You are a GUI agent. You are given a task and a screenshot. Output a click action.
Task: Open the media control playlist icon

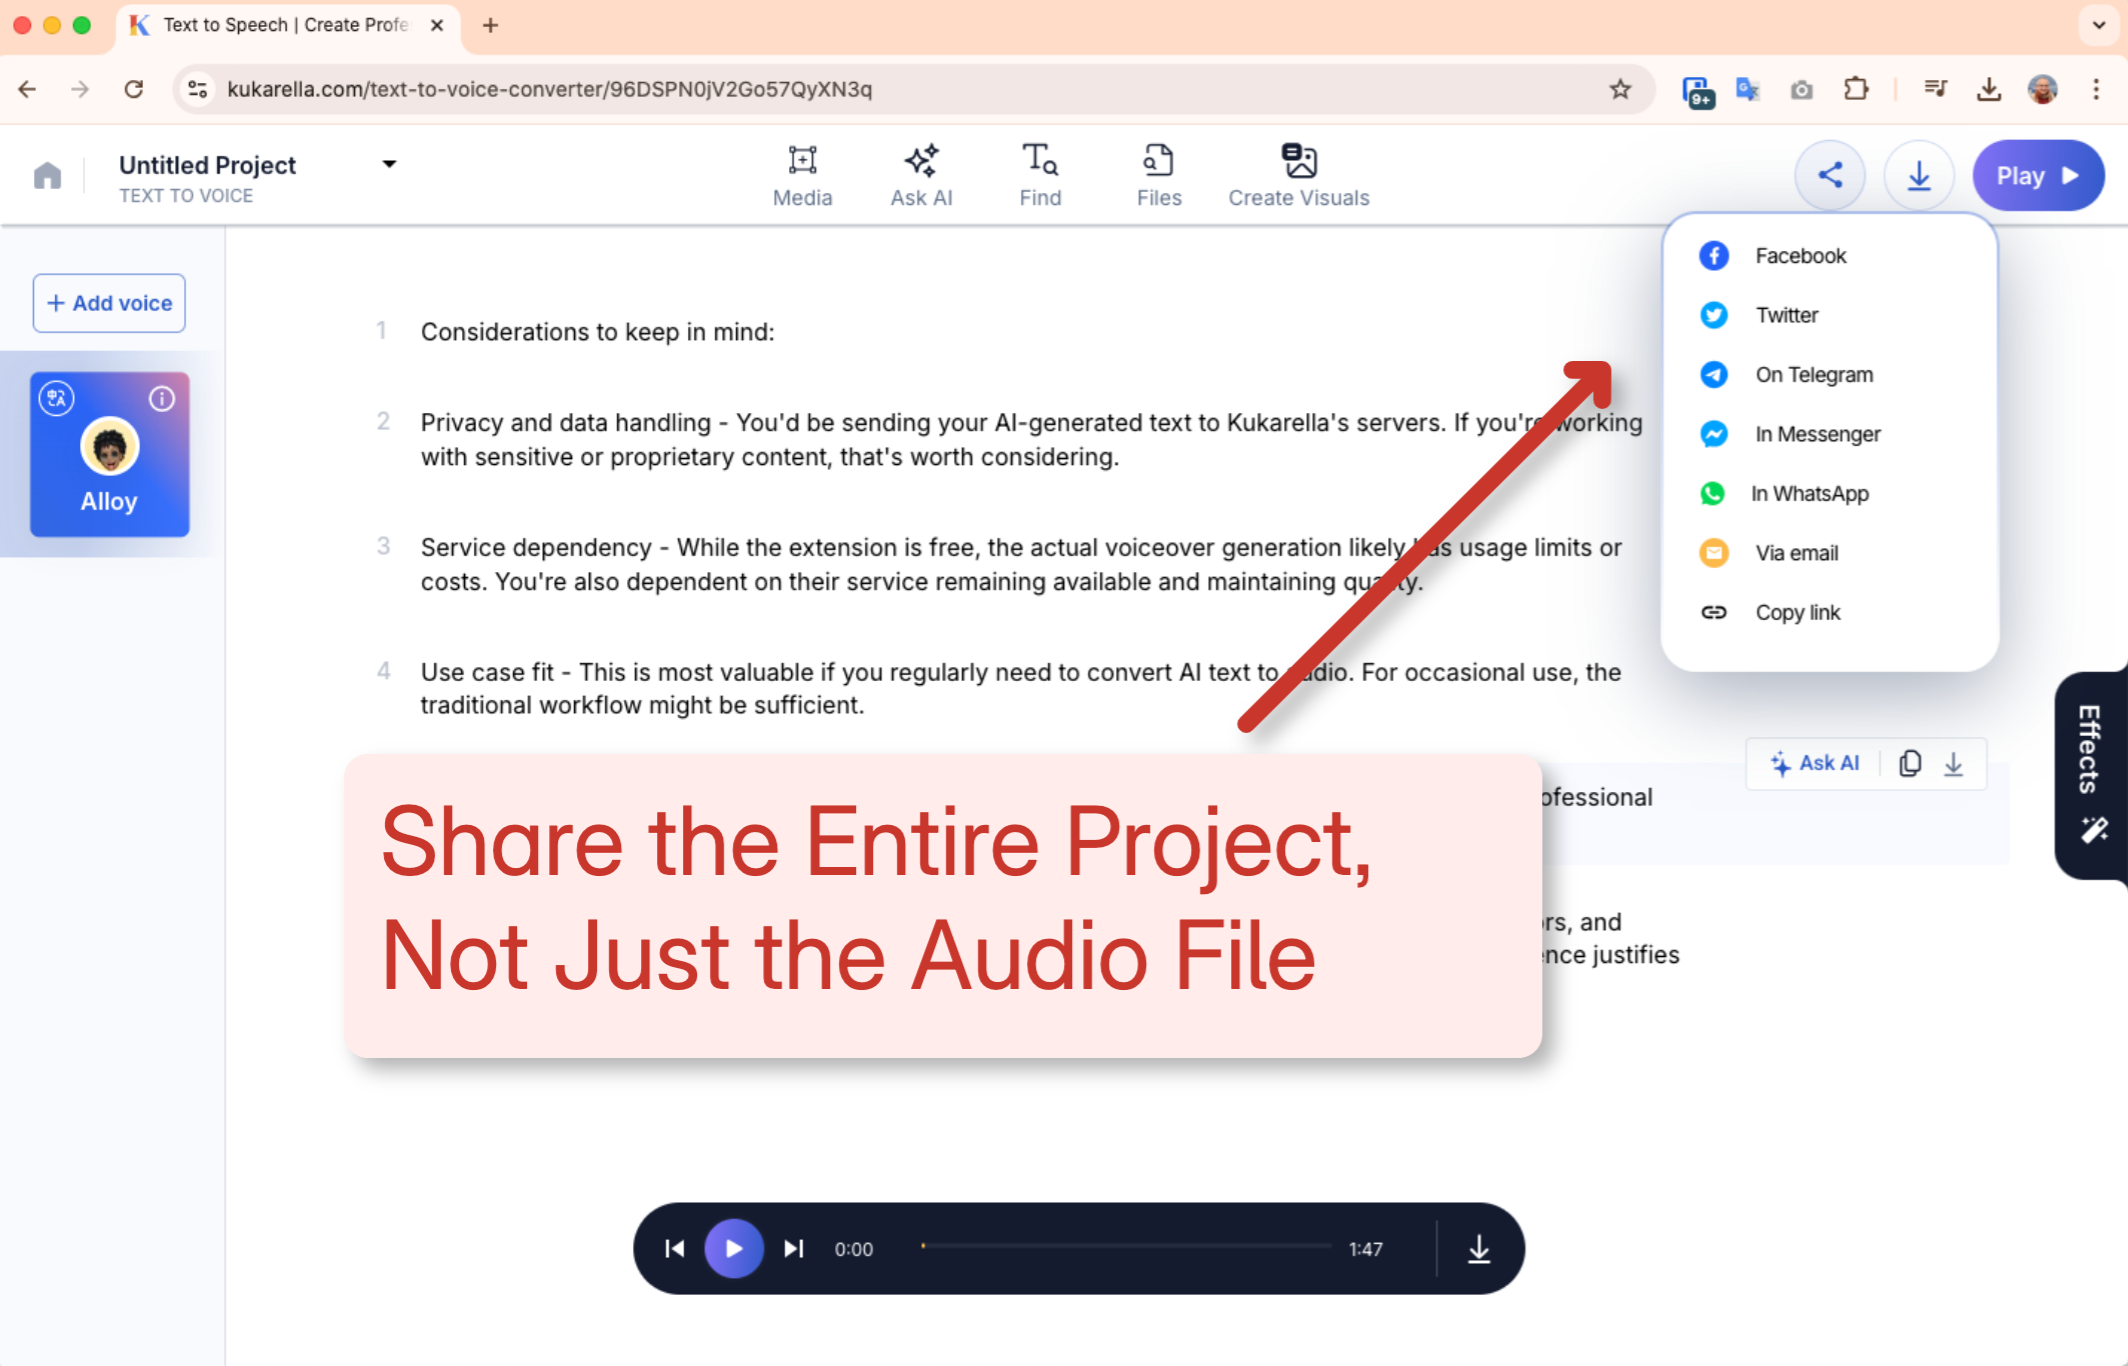click(1936, 89)
